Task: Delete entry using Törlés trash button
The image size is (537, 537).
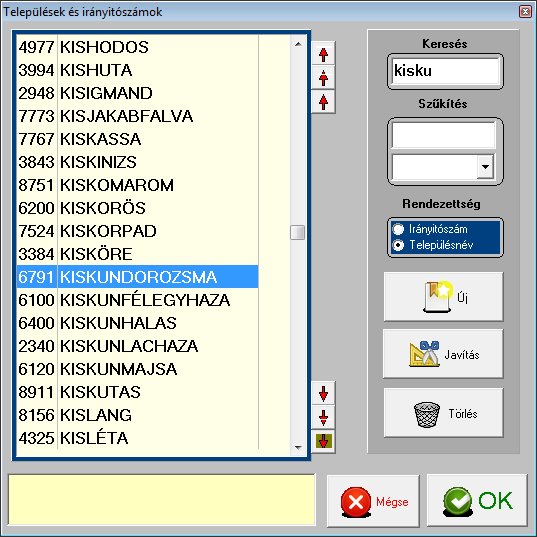Action: click(x=444, y=413)
